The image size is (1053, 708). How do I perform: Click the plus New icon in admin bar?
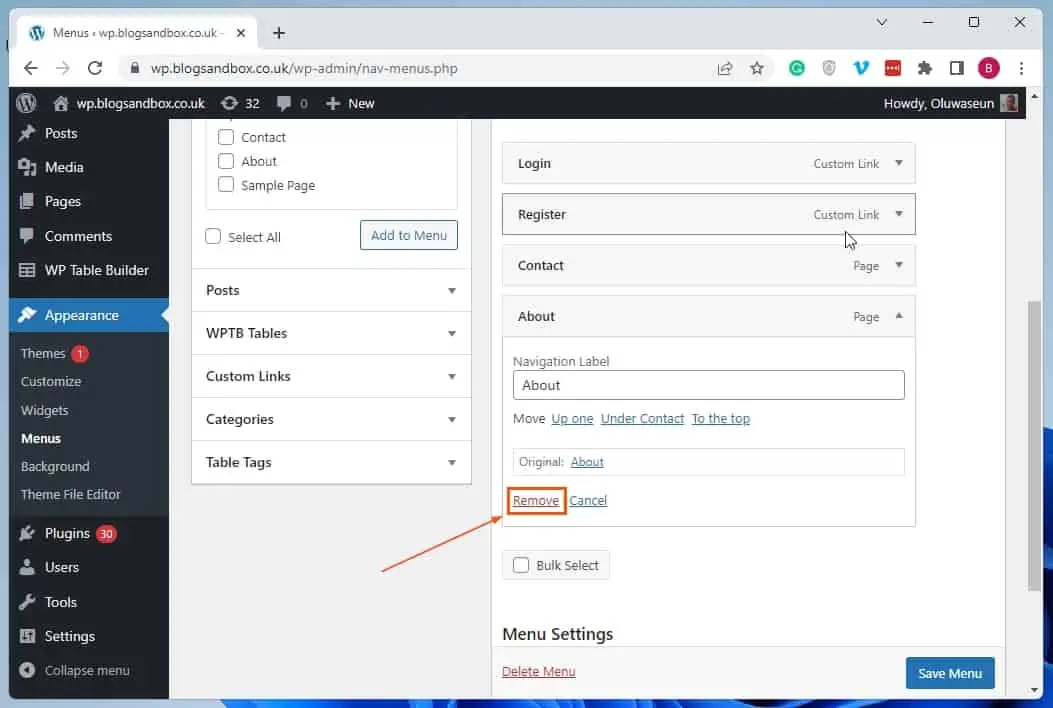(332, 103)
